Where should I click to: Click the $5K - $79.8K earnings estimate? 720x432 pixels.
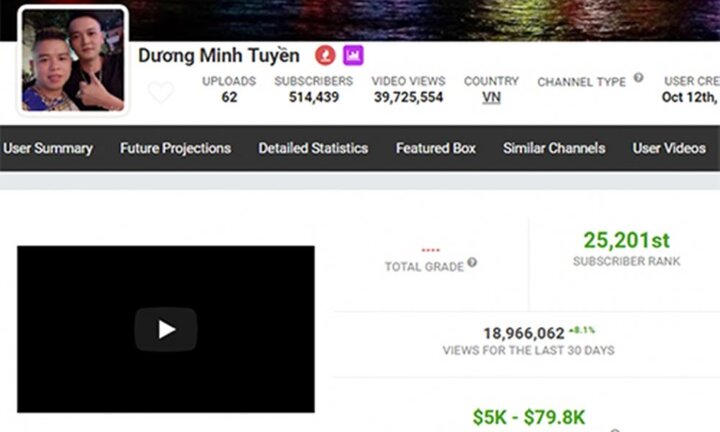tap(529, 417)
